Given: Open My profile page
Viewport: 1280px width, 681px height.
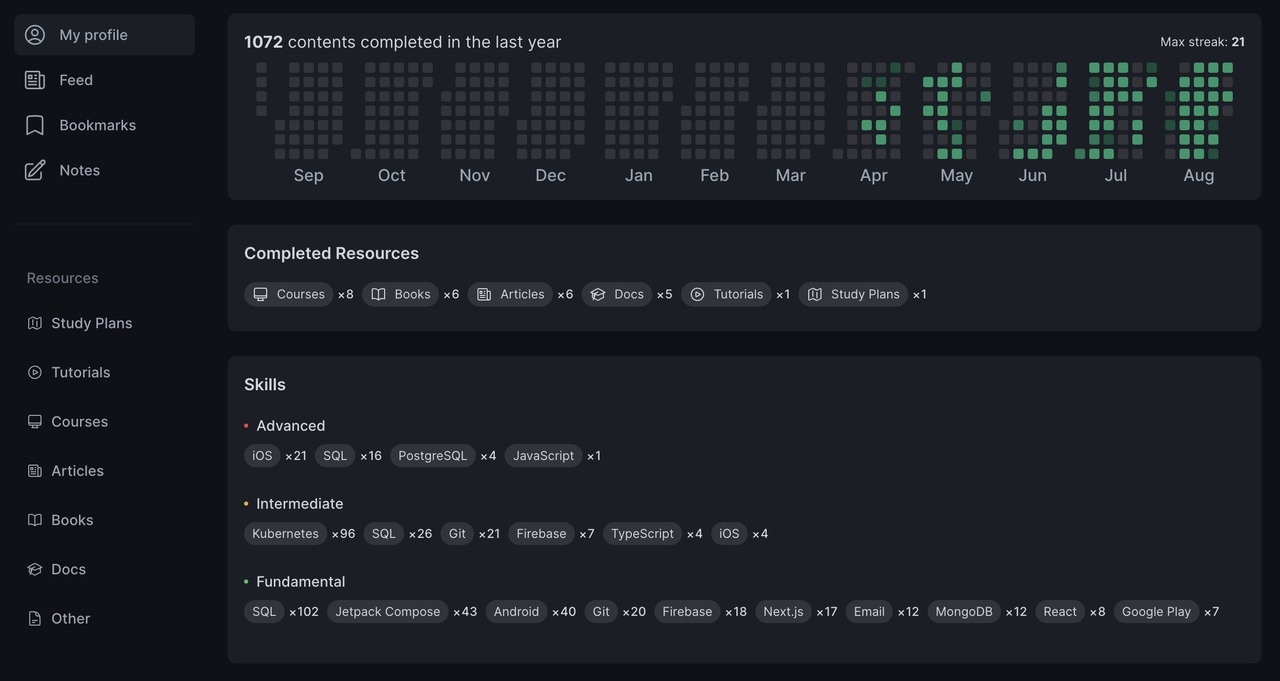Looking at the screenshot, I should pos(104,35).
